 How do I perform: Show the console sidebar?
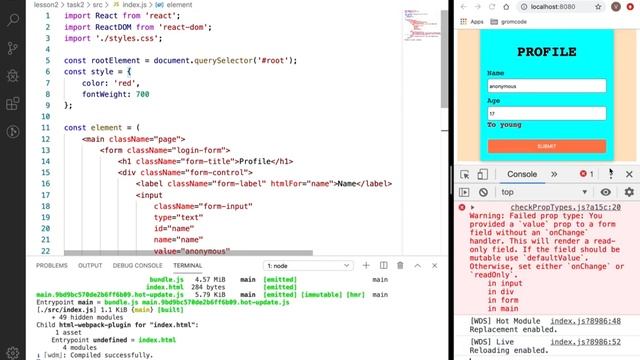464,192
